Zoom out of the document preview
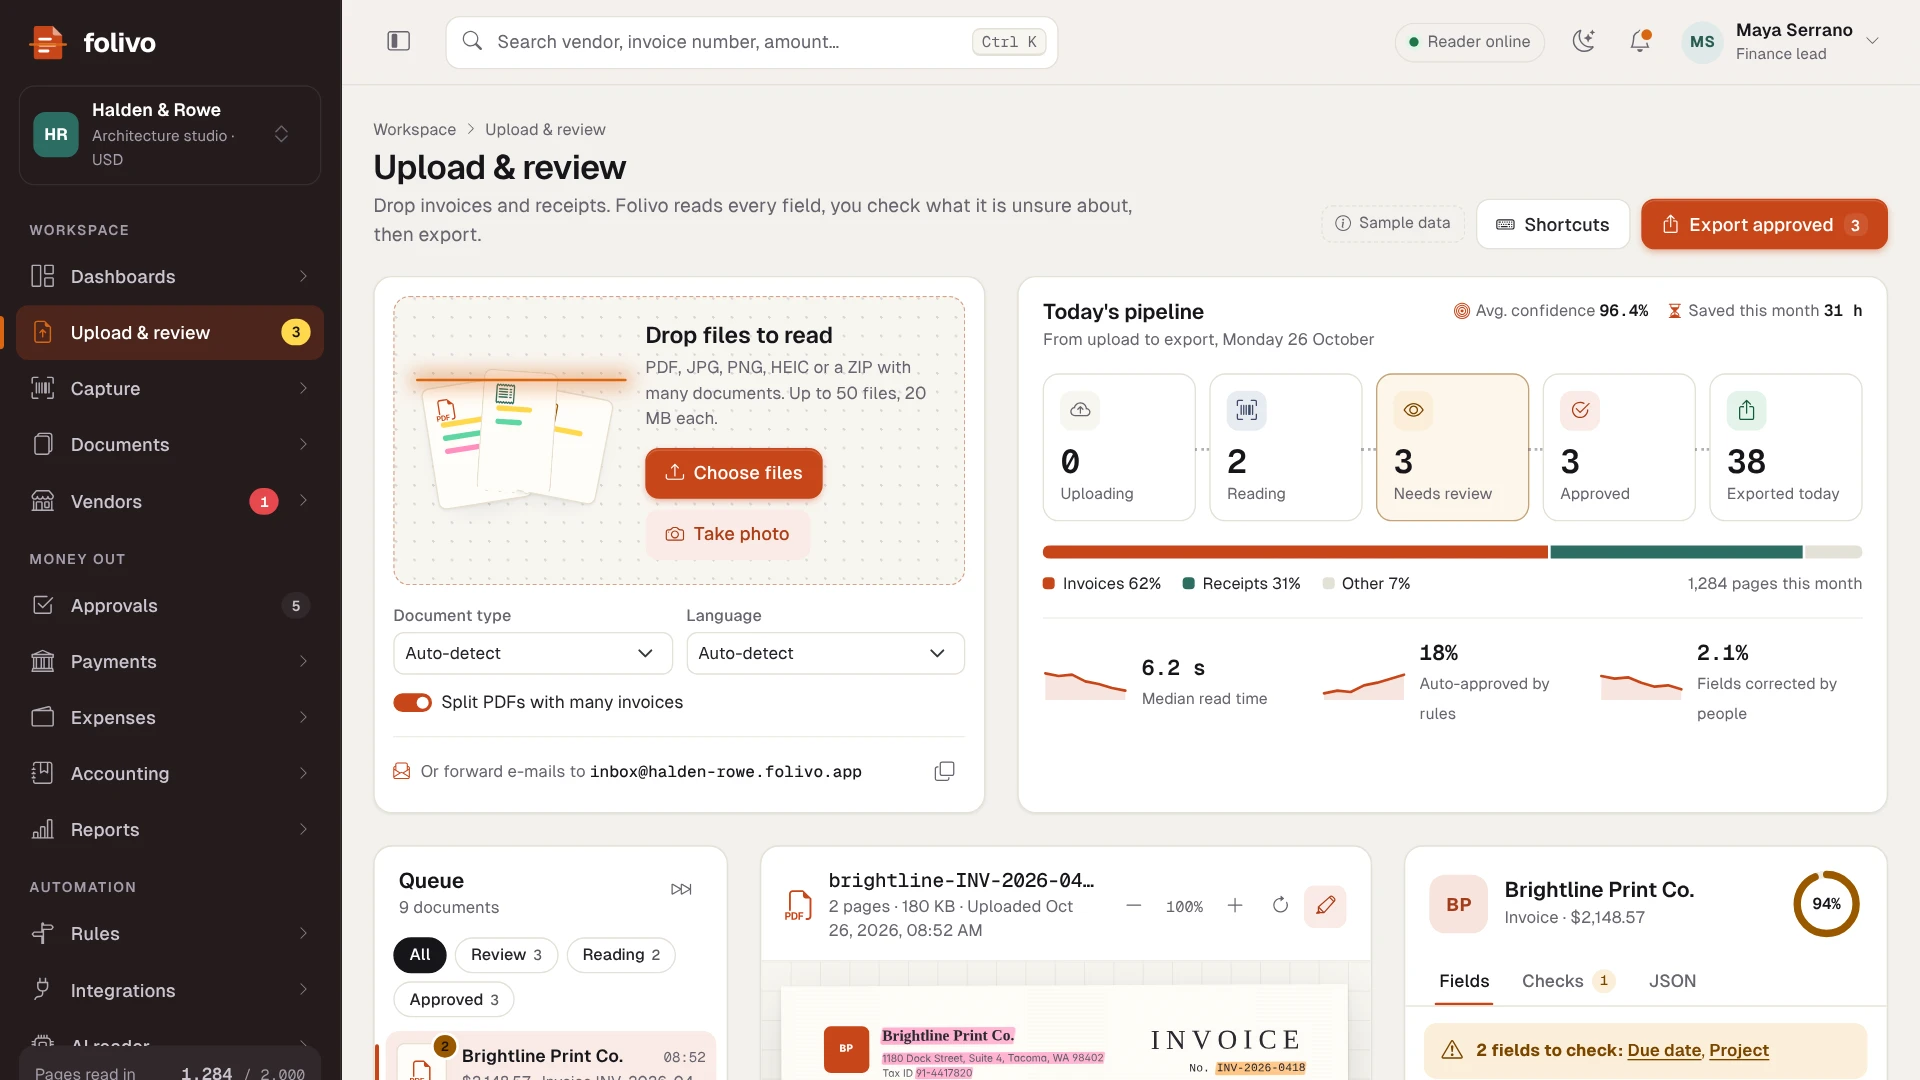The height and width of the screenshot is (1080, 1920). [1133, 906]
